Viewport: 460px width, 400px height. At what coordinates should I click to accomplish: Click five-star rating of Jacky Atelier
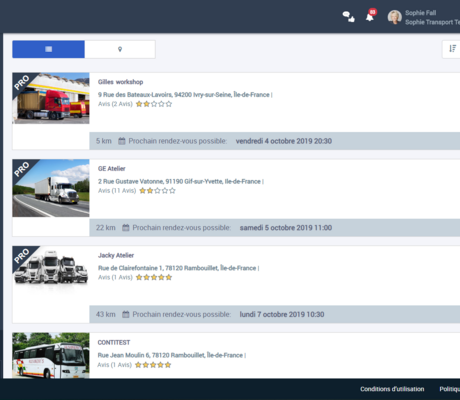point(154,277)
